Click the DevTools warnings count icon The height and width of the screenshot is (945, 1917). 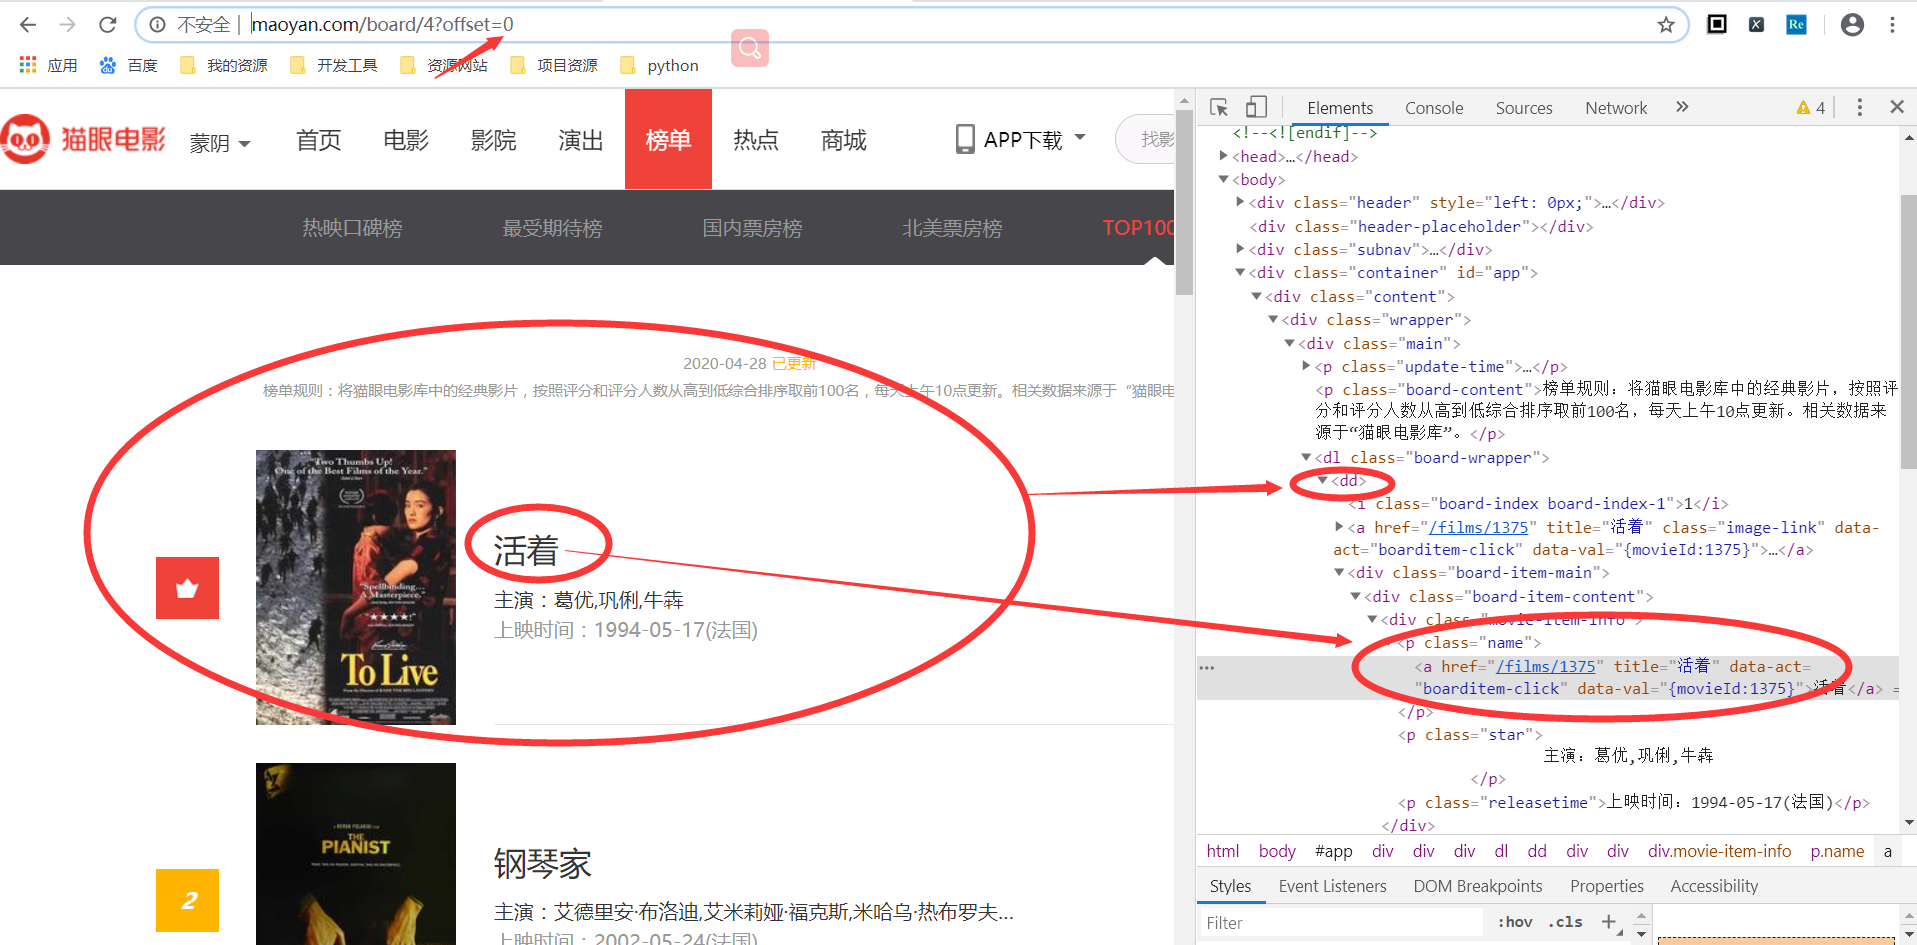(1811, 107)
